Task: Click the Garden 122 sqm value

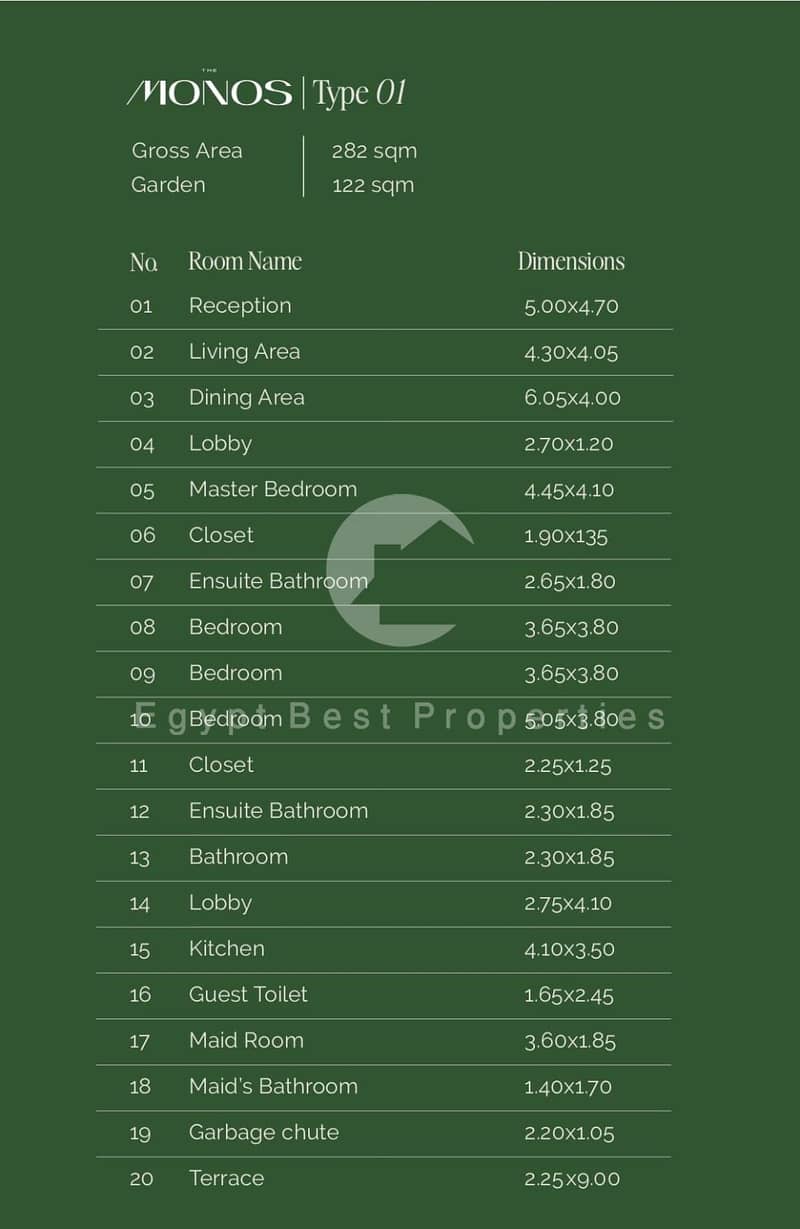Action: [373, 185]
